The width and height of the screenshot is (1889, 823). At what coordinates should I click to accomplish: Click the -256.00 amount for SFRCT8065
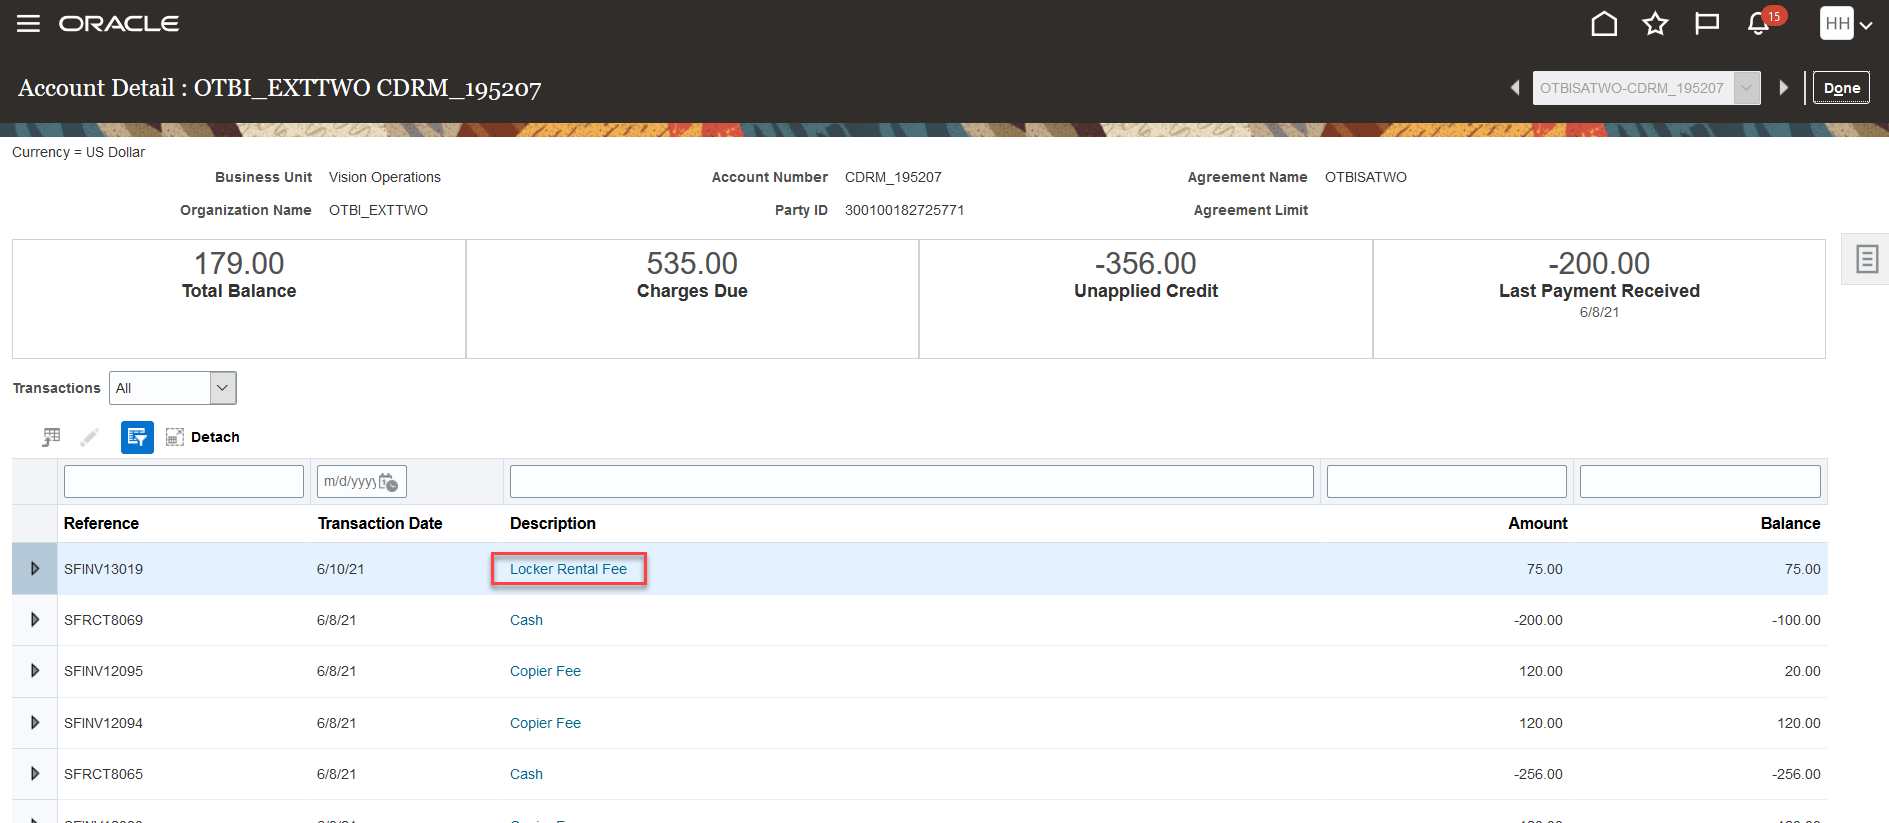[x=1538, y=774]
